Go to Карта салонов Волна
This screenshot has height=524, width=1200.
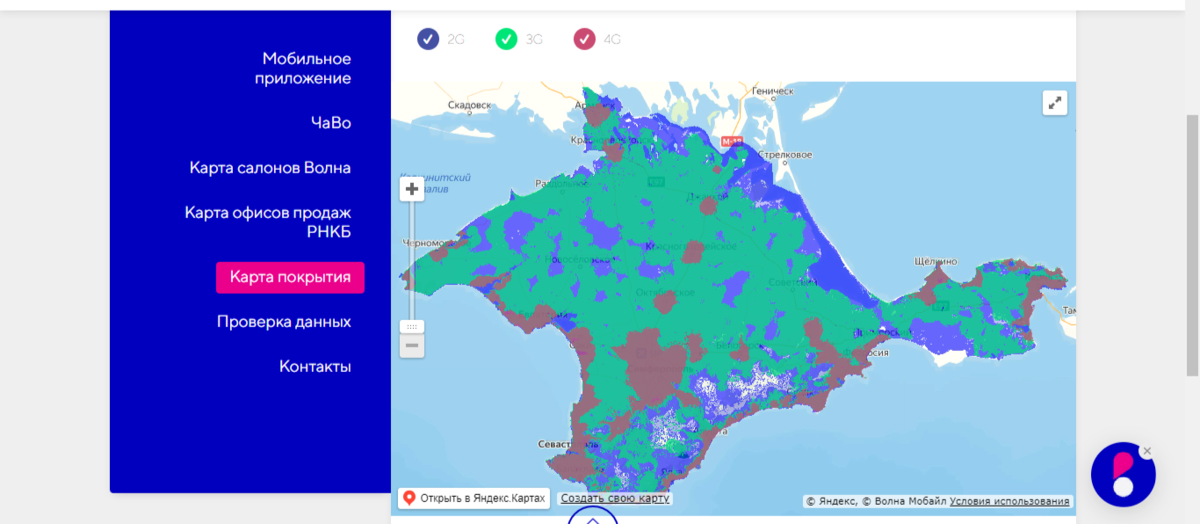point(270,167)
